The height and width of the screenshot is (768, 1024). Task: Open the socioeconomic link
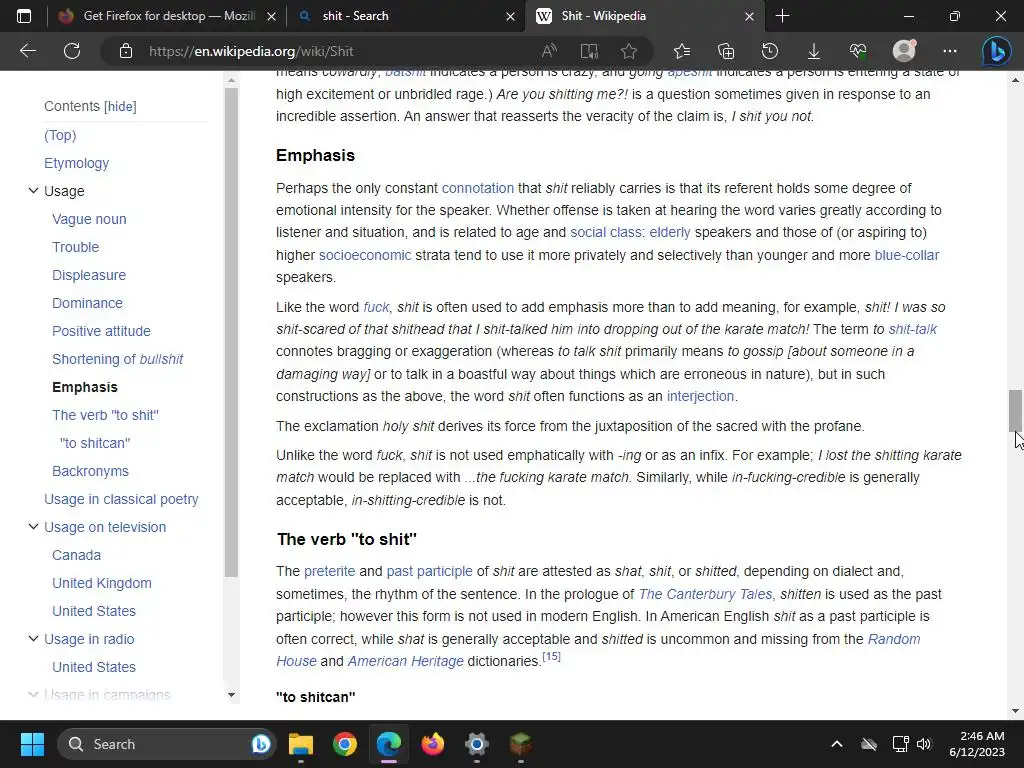(365, 255)
